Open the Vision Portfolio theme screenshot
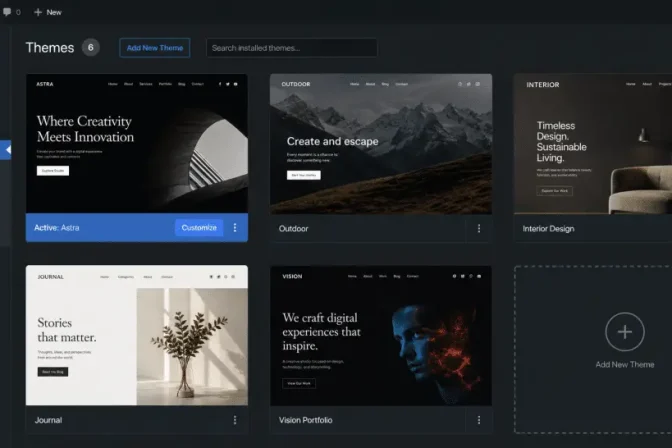The width and height of the screenshot is (672, 448). (381, 336)
